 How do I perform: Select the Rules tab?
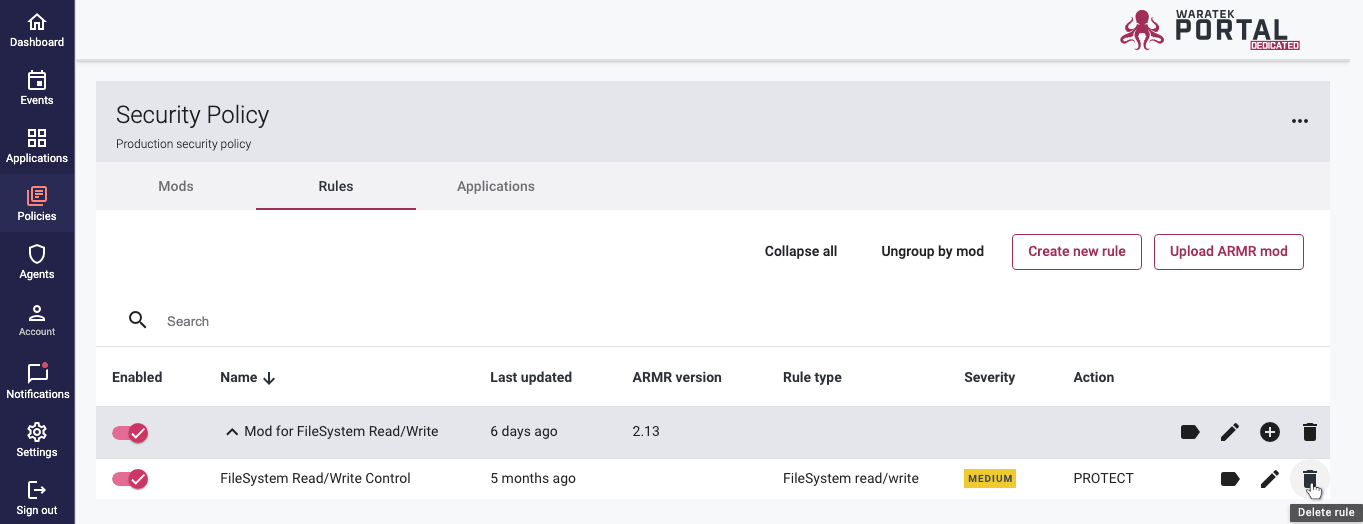(x=336, y=186)
